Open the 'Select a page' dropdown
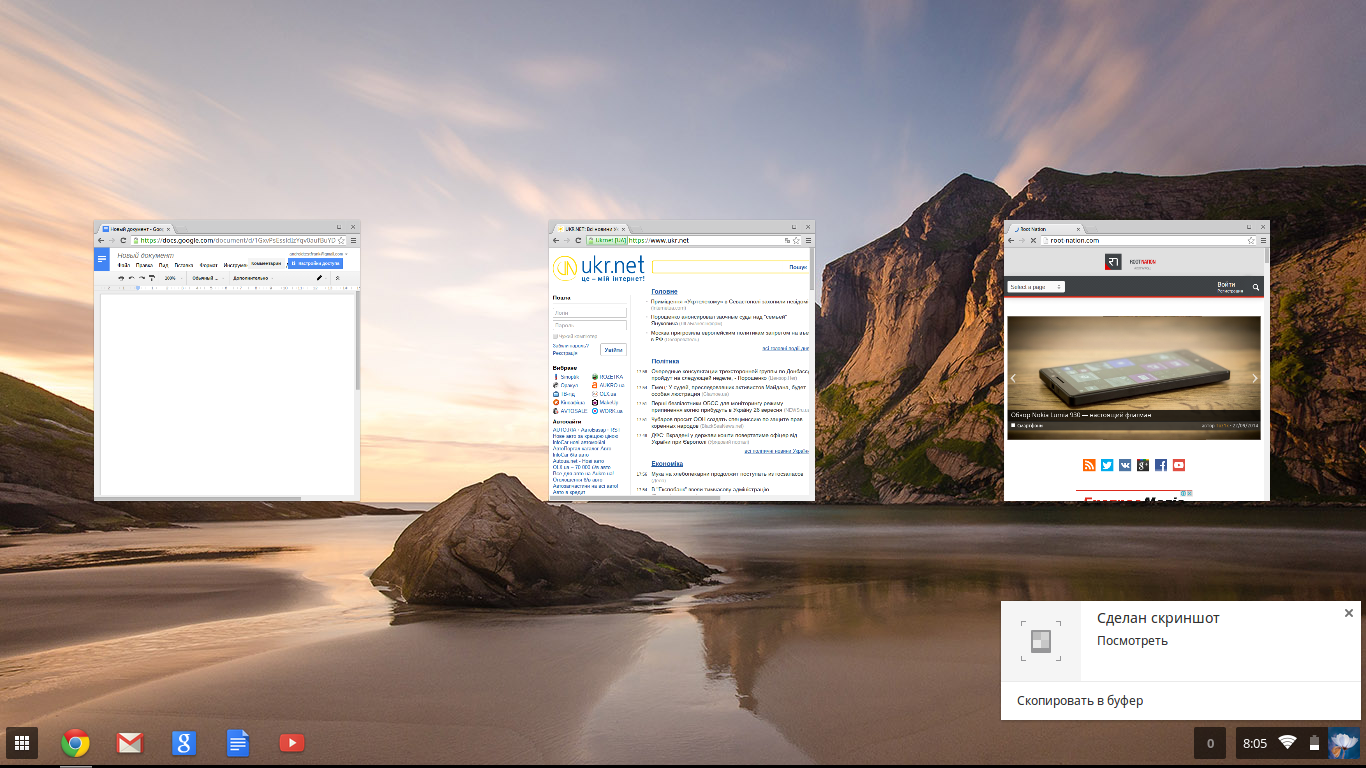1366x768 pixels. [1036, 287]
